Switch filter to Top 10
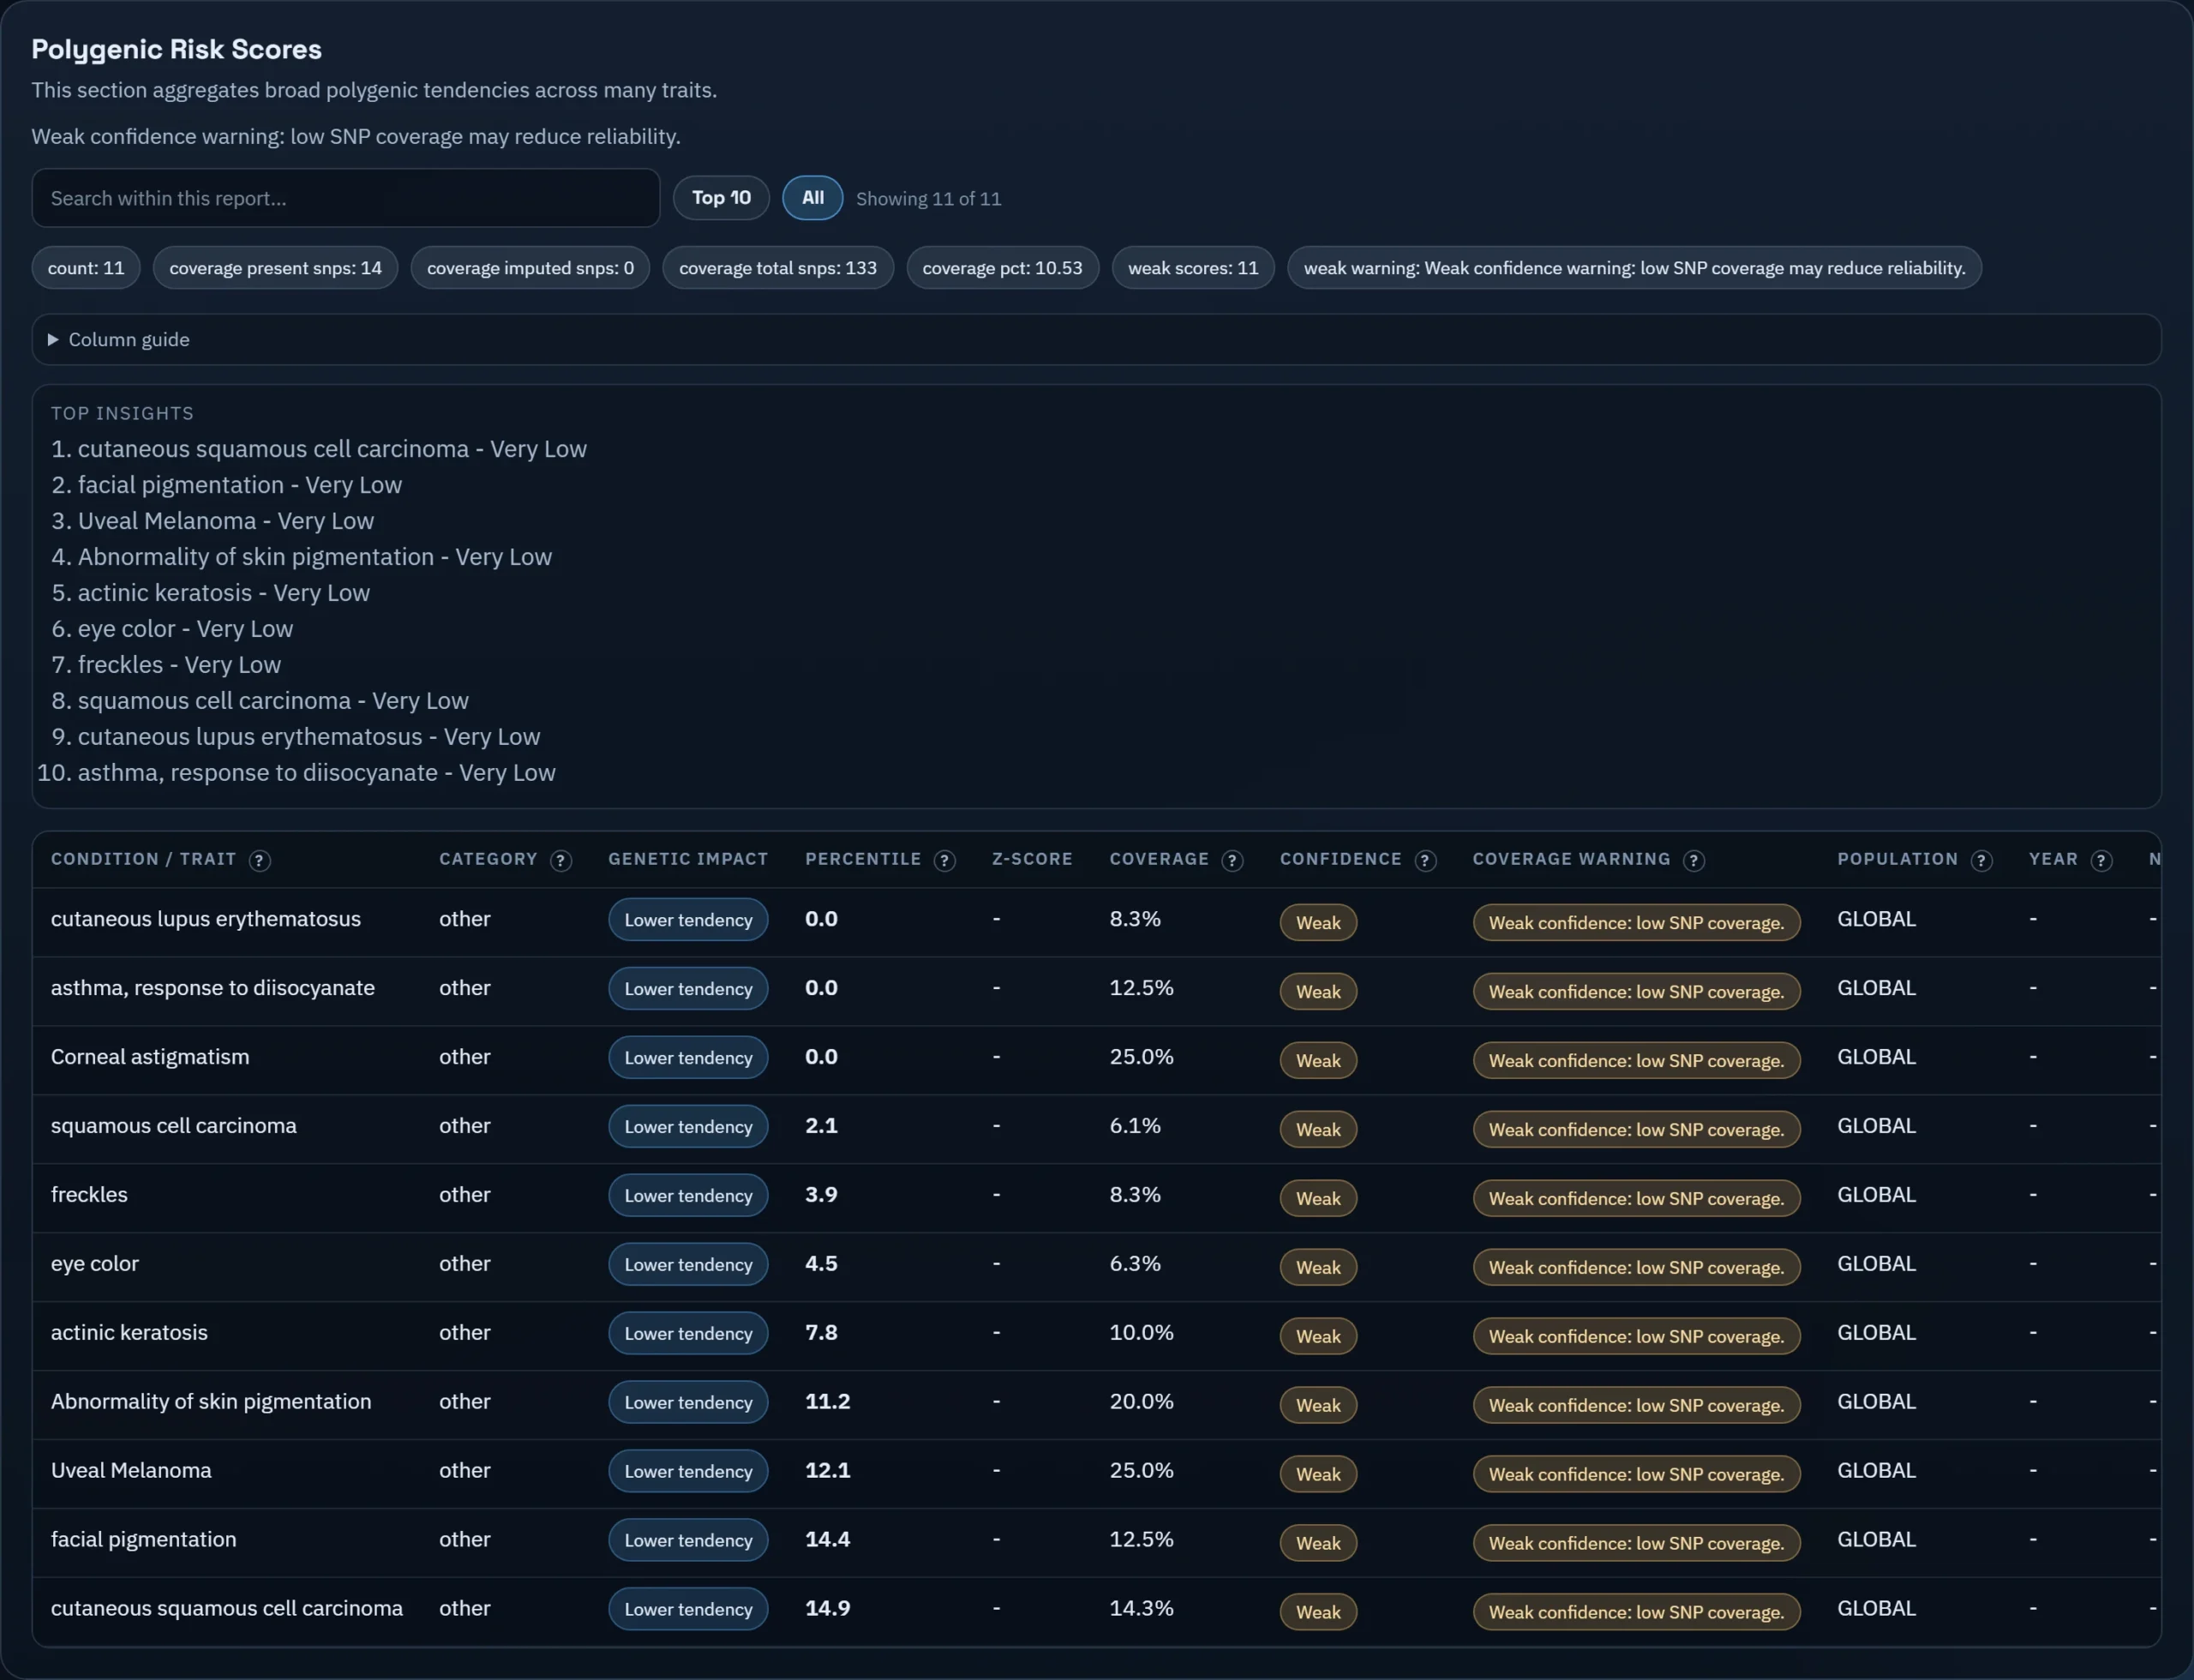The width and height of the screenshot is (2194, 1680). coord(720,198)
